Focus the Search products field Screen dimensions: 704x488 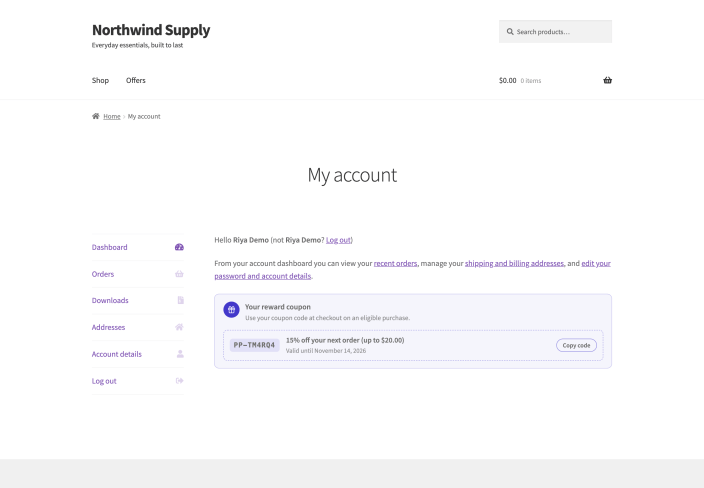(555, 31)
